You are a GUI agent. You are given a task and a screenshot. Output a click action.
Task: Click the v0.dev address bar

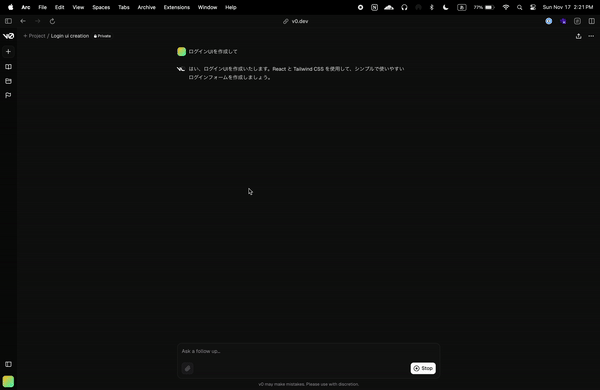pos(300,21)
